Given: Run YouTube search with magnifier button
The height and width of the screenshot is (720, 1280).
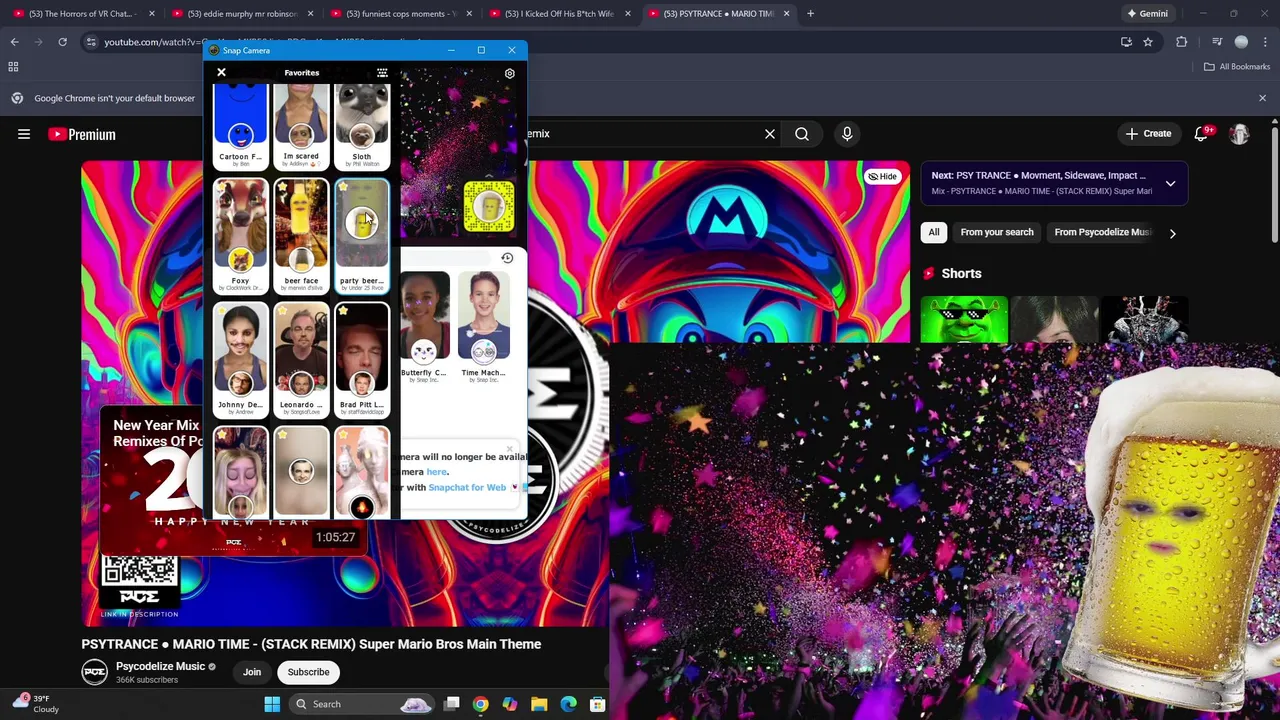Looking at the screenshot, I should [802, 133].
